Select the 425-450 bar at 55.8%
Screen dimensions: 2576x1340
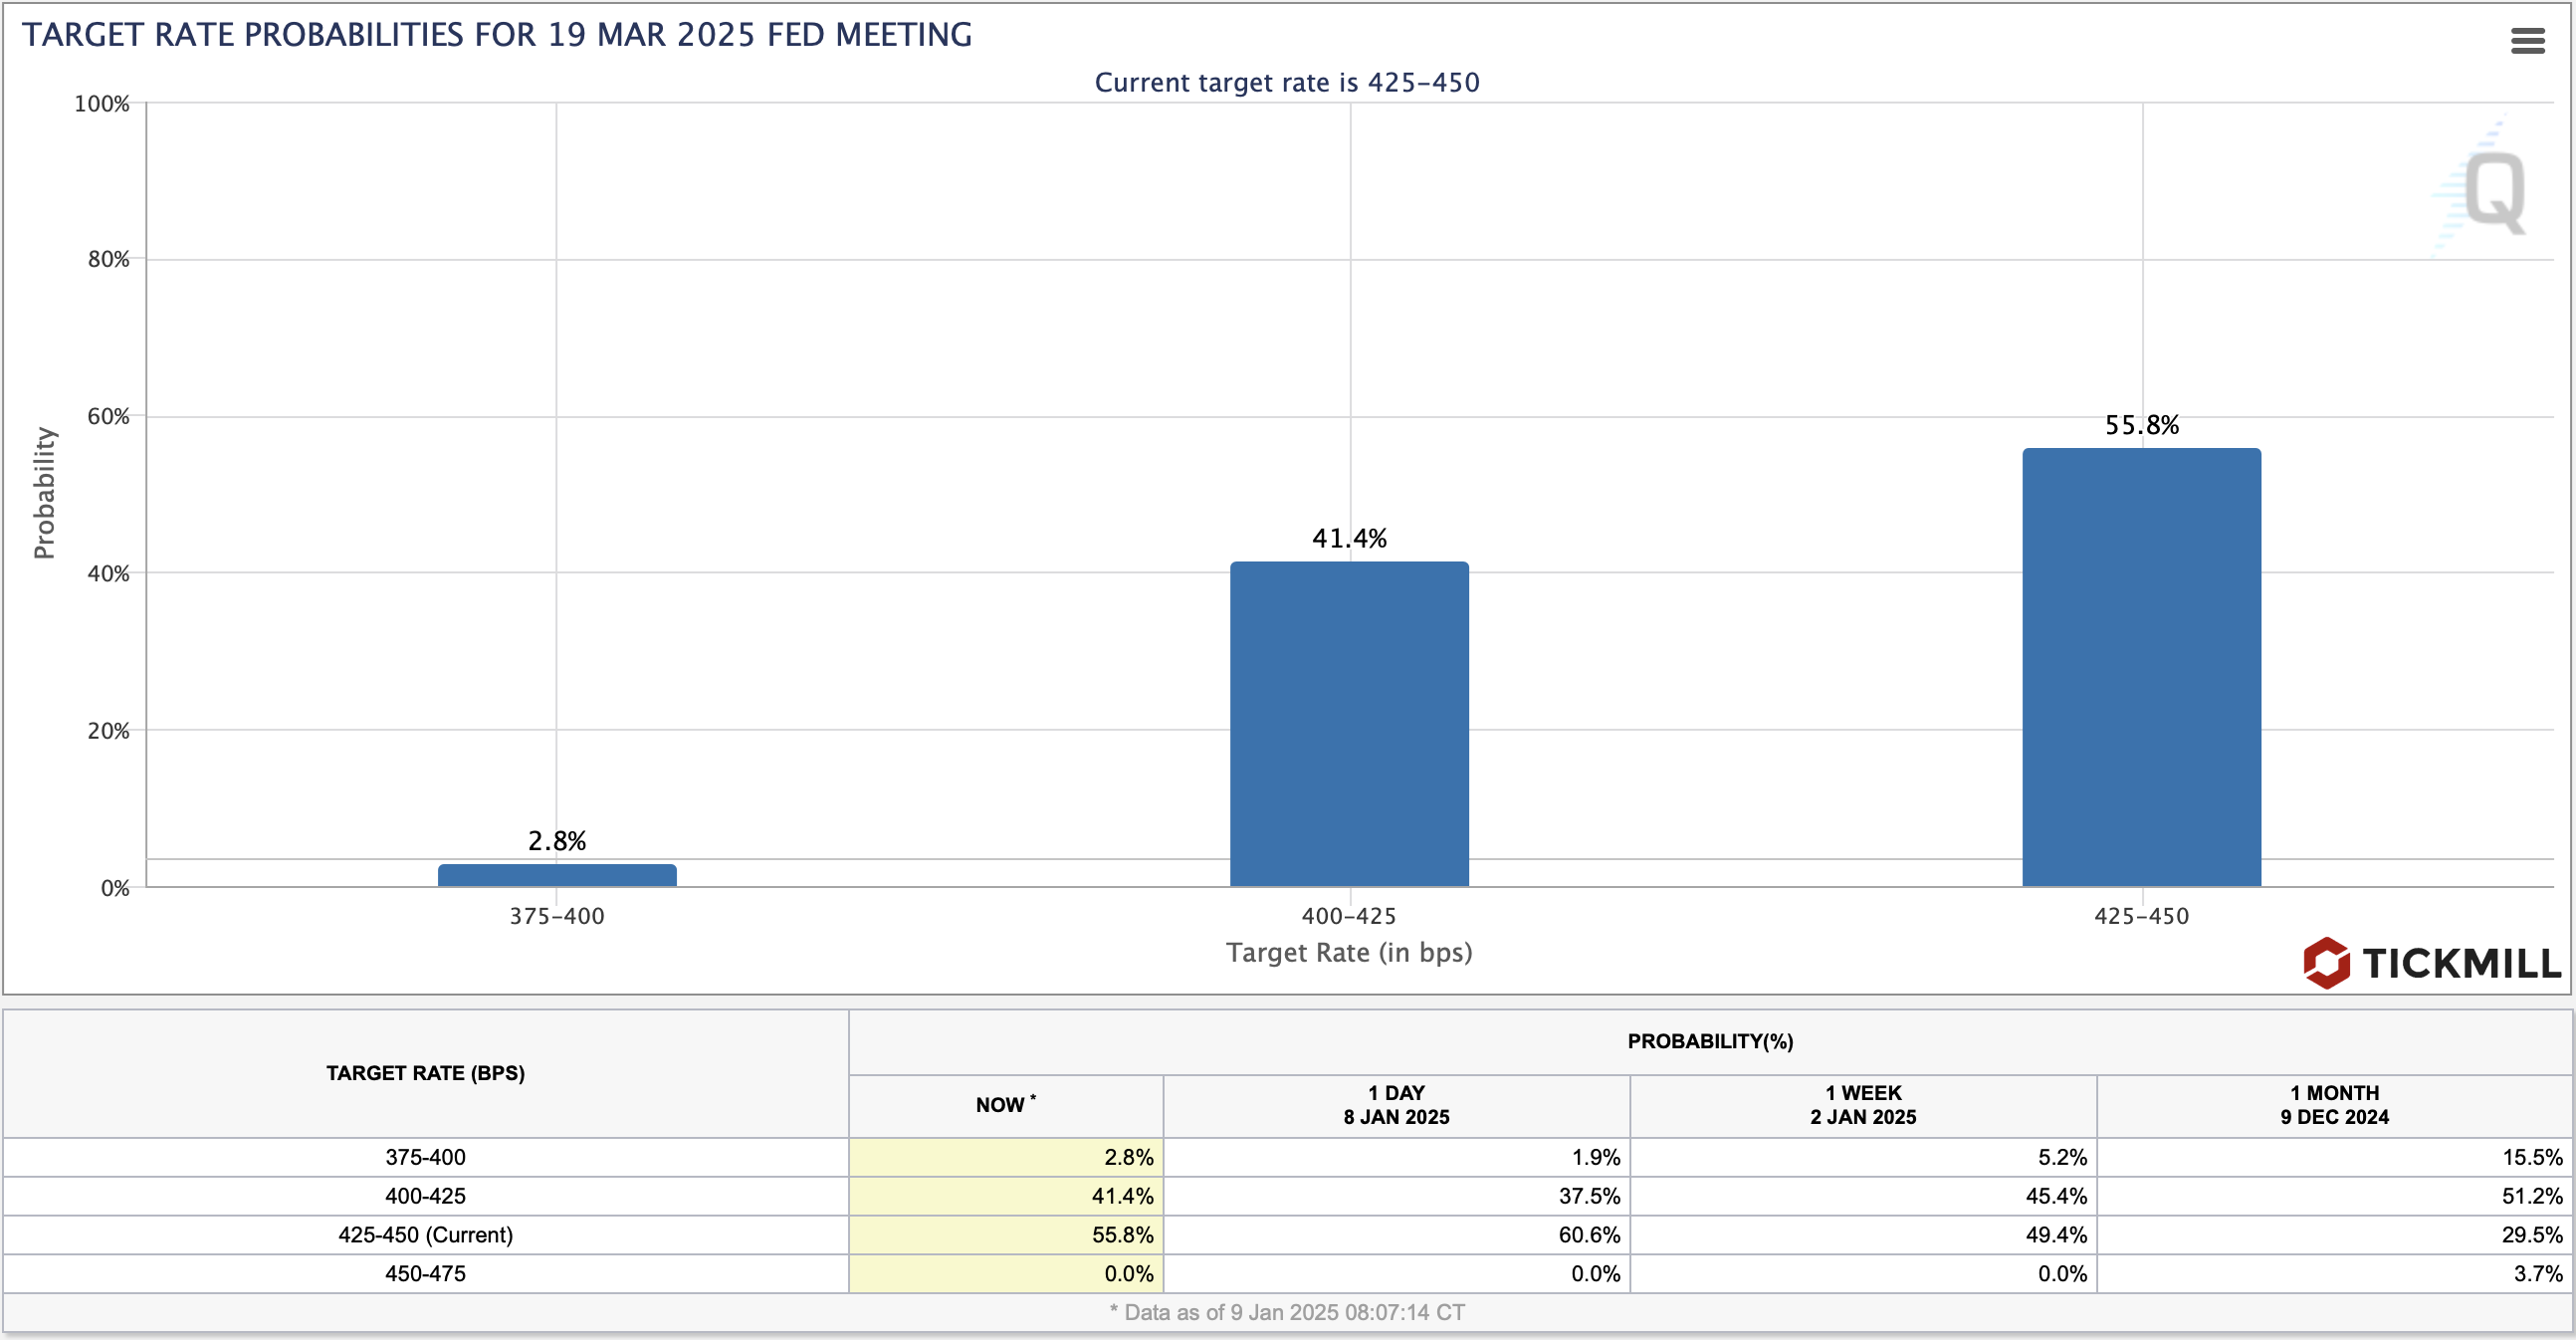point(2141,667)
